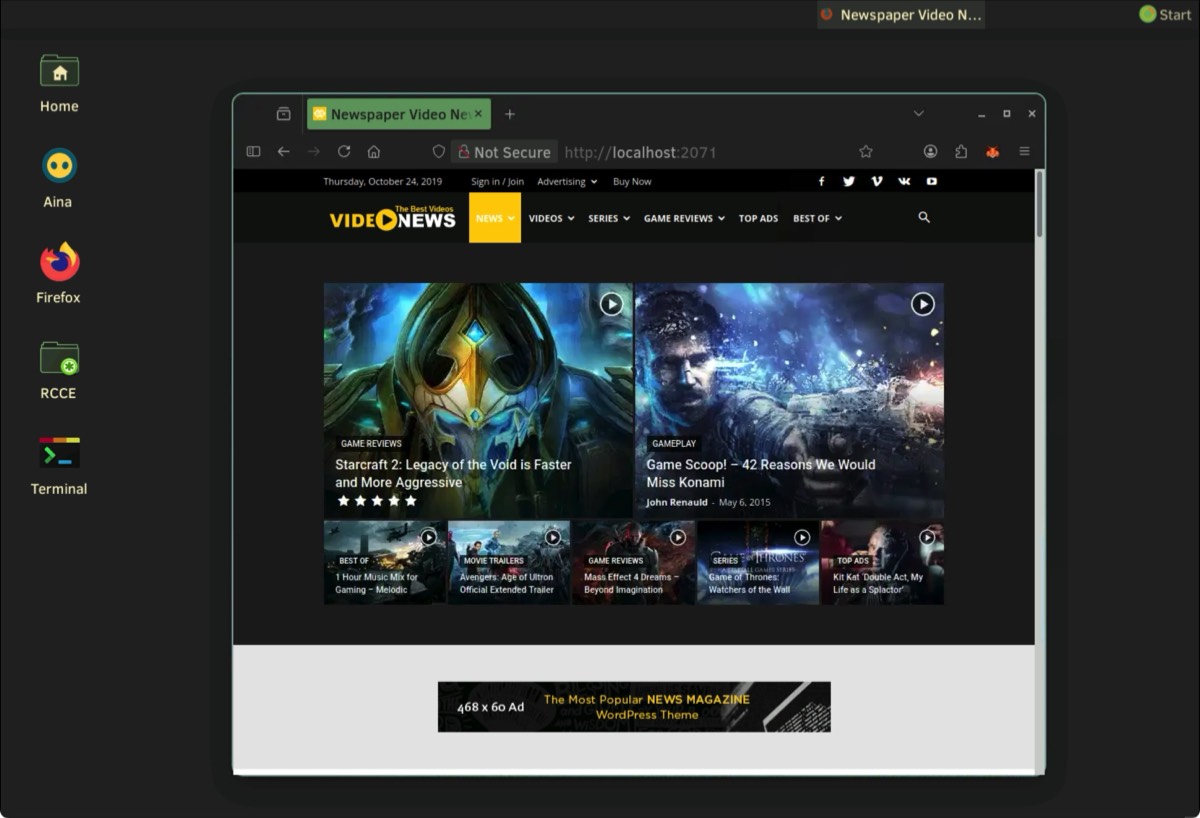The image size is (1200, 818).
Task: Go to browser home page icon
Action: [374, 152]
